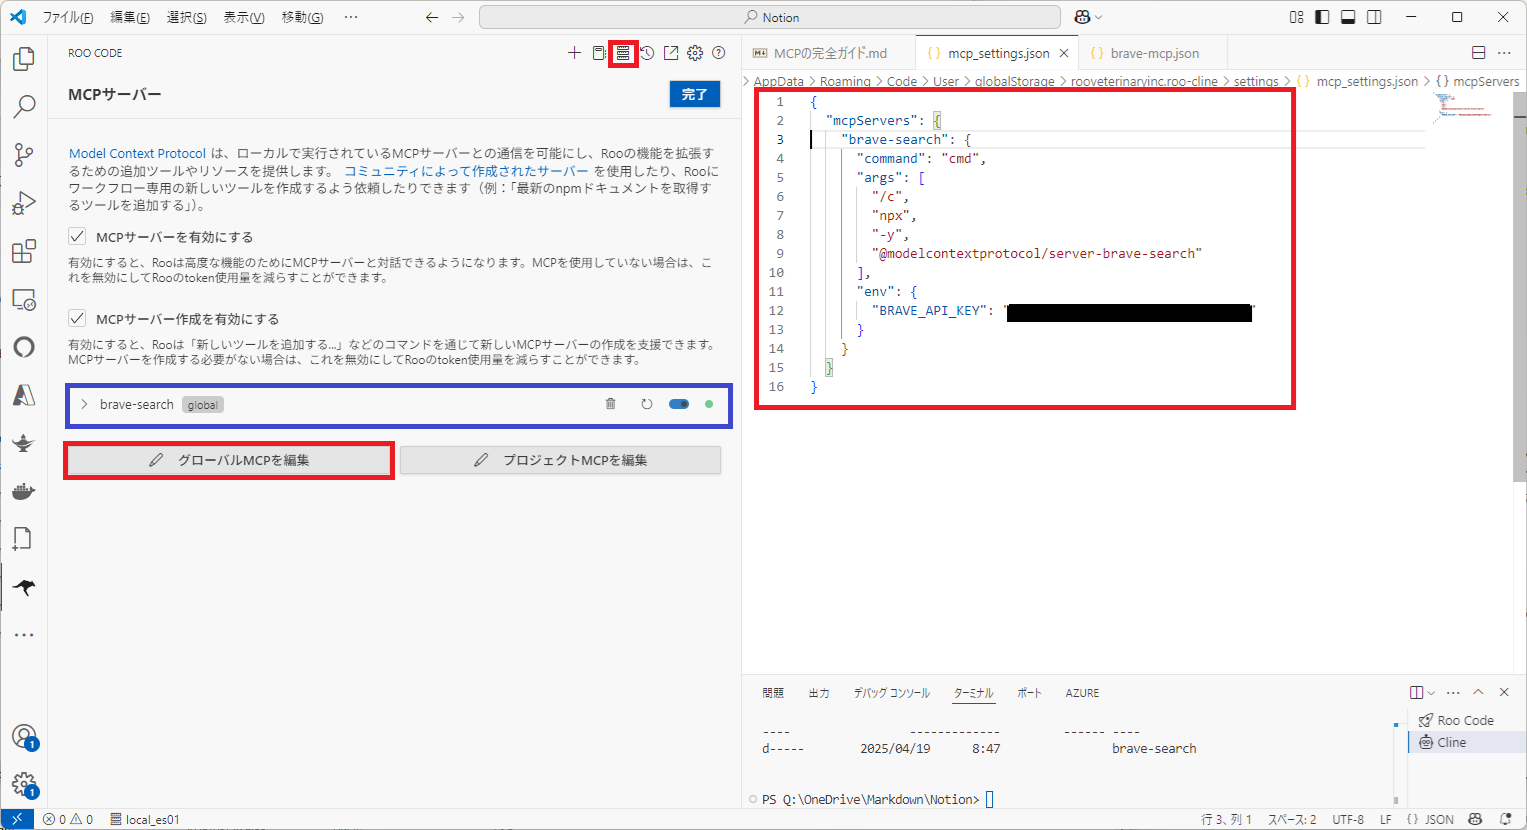This screenshot has height=830, width=1527.
Task: Expand the brave-search server row
Action: coord(85,404)
